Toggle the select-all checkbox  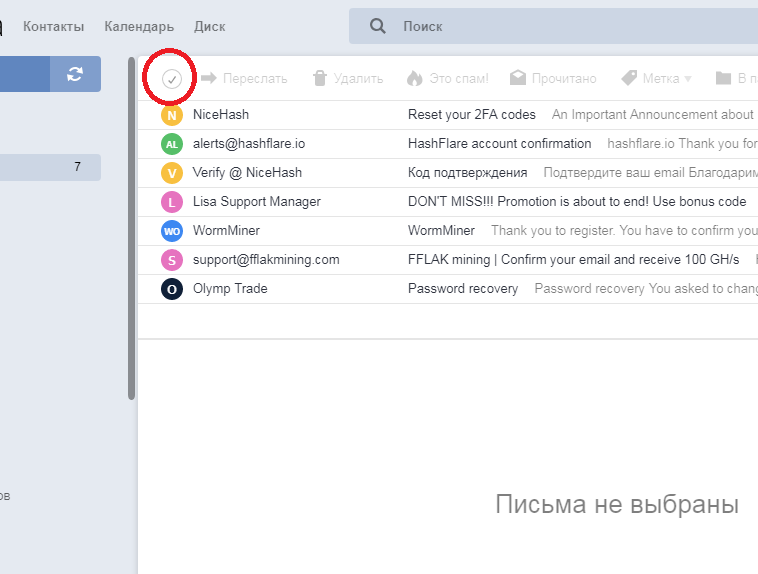172,79
